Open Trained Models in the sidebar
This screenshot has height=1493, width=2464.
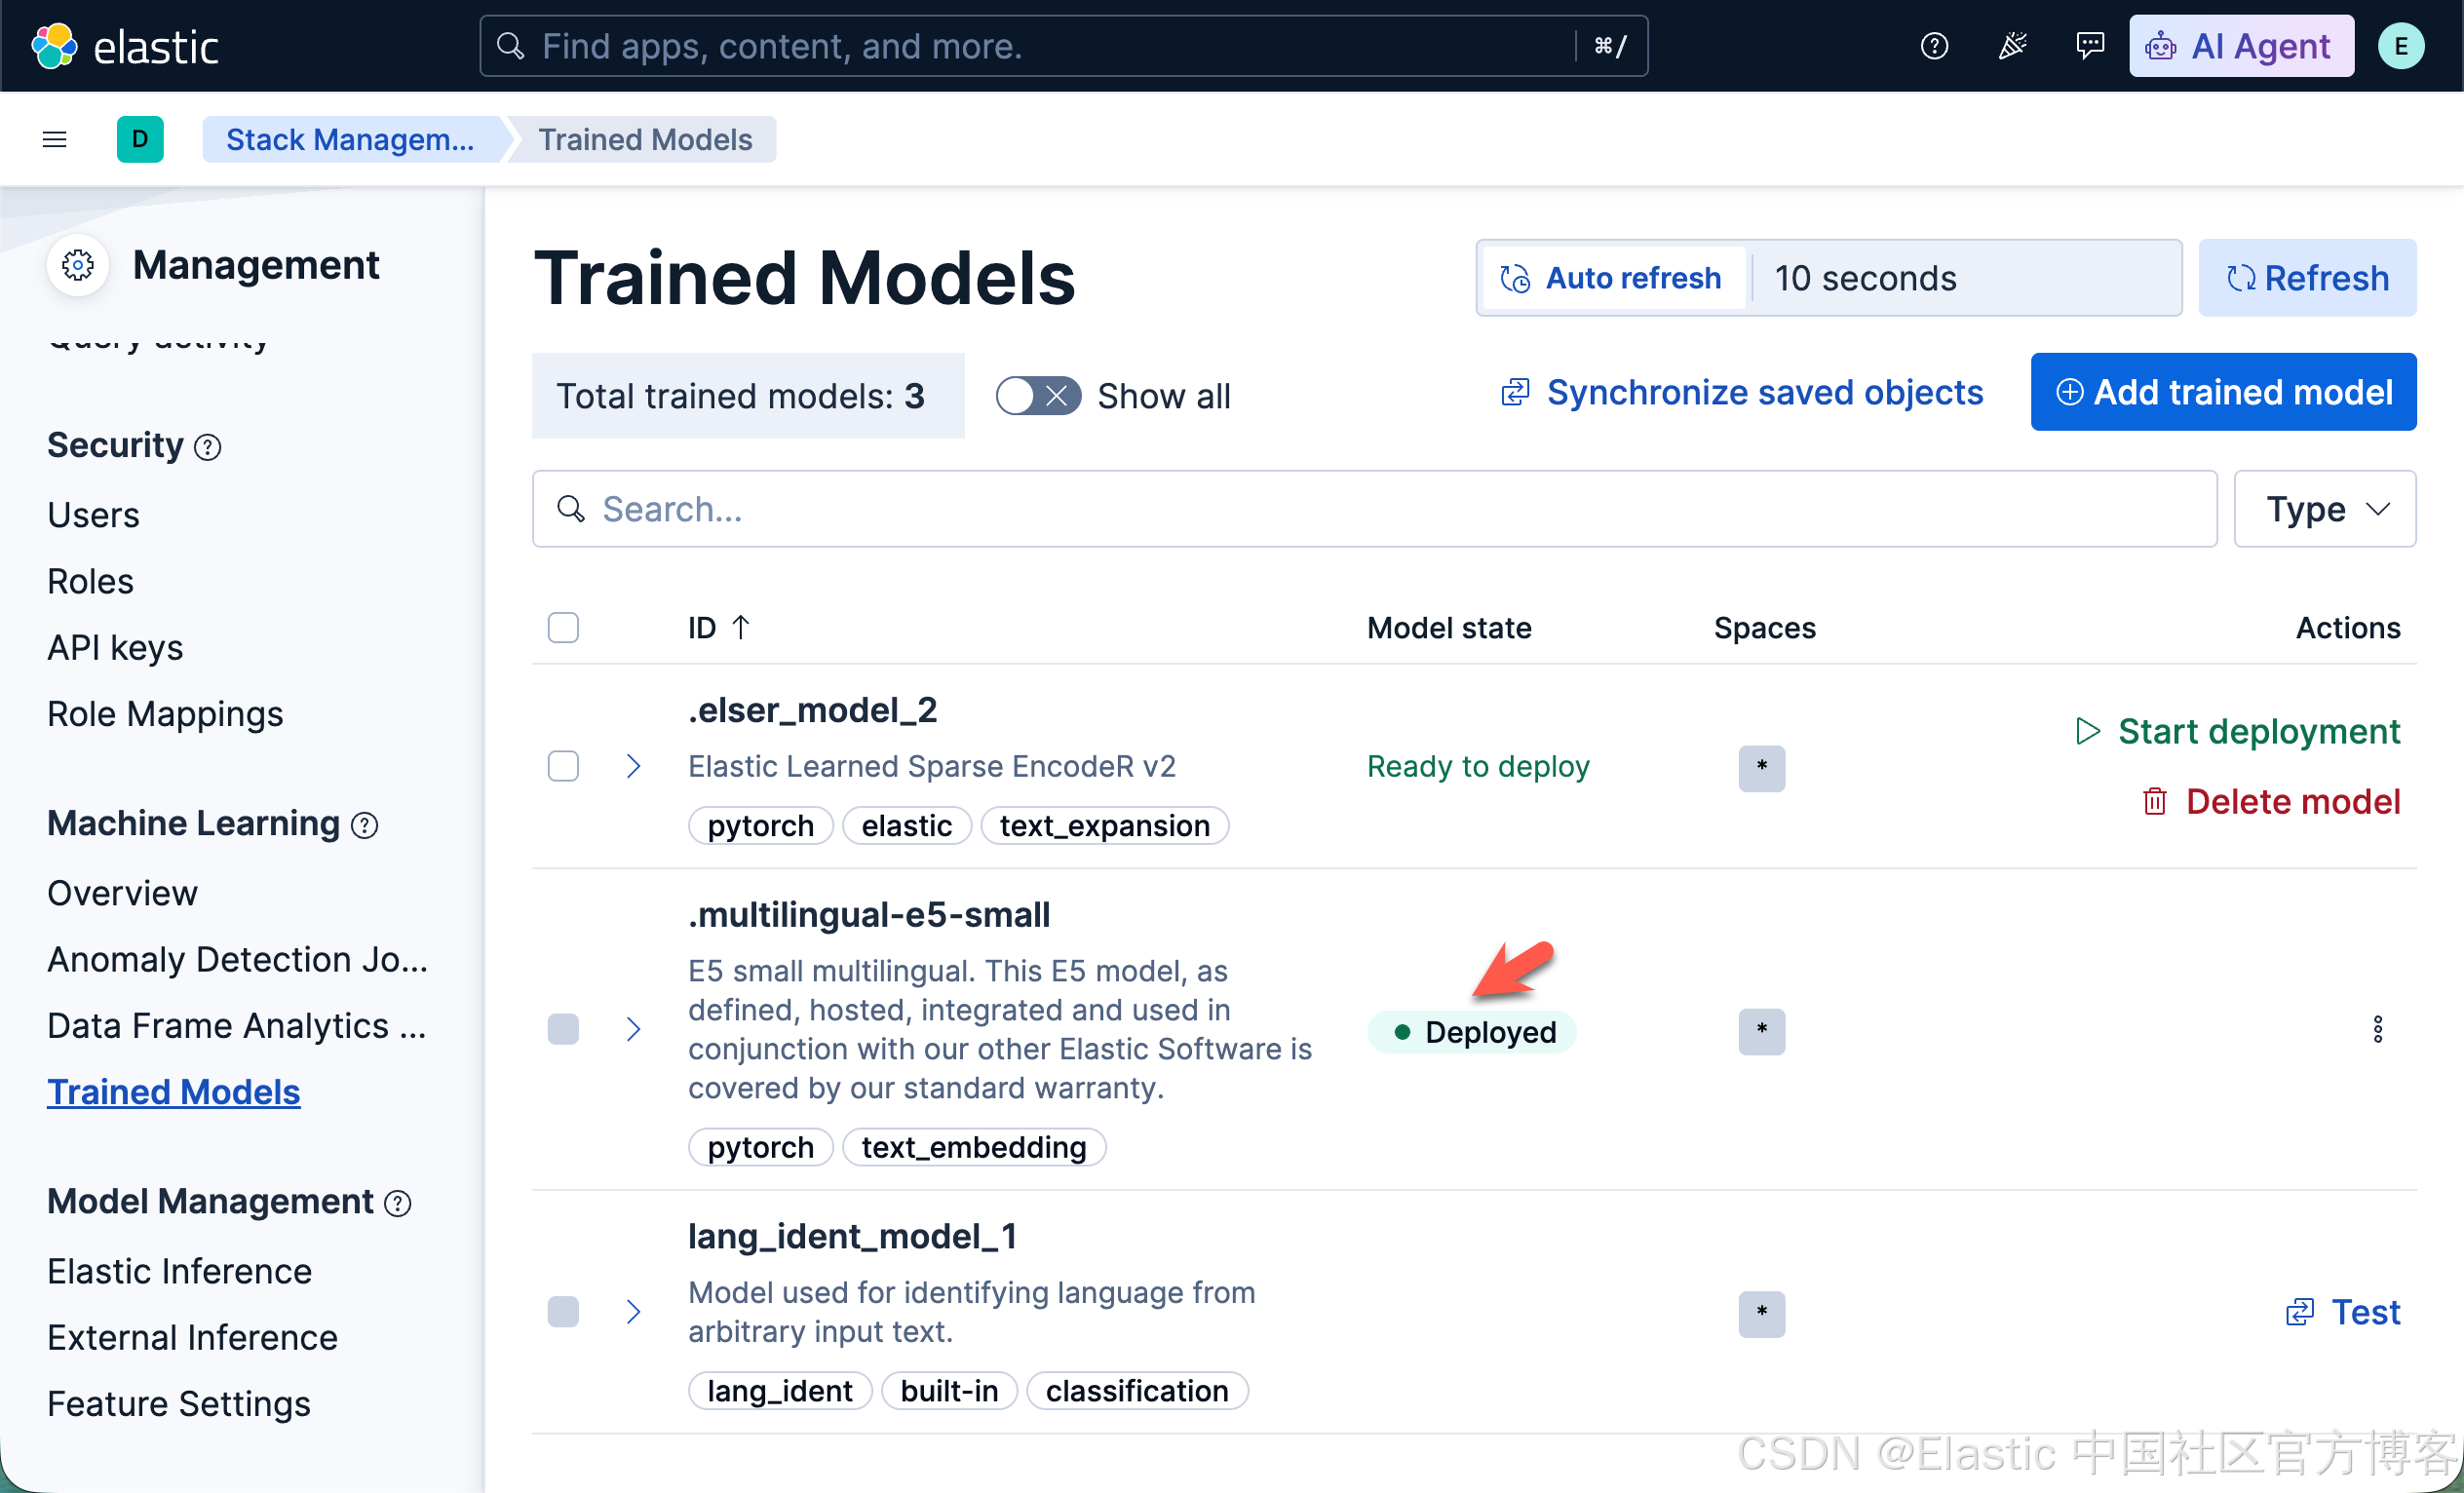pyautogui.click(x=174, y=1092)
